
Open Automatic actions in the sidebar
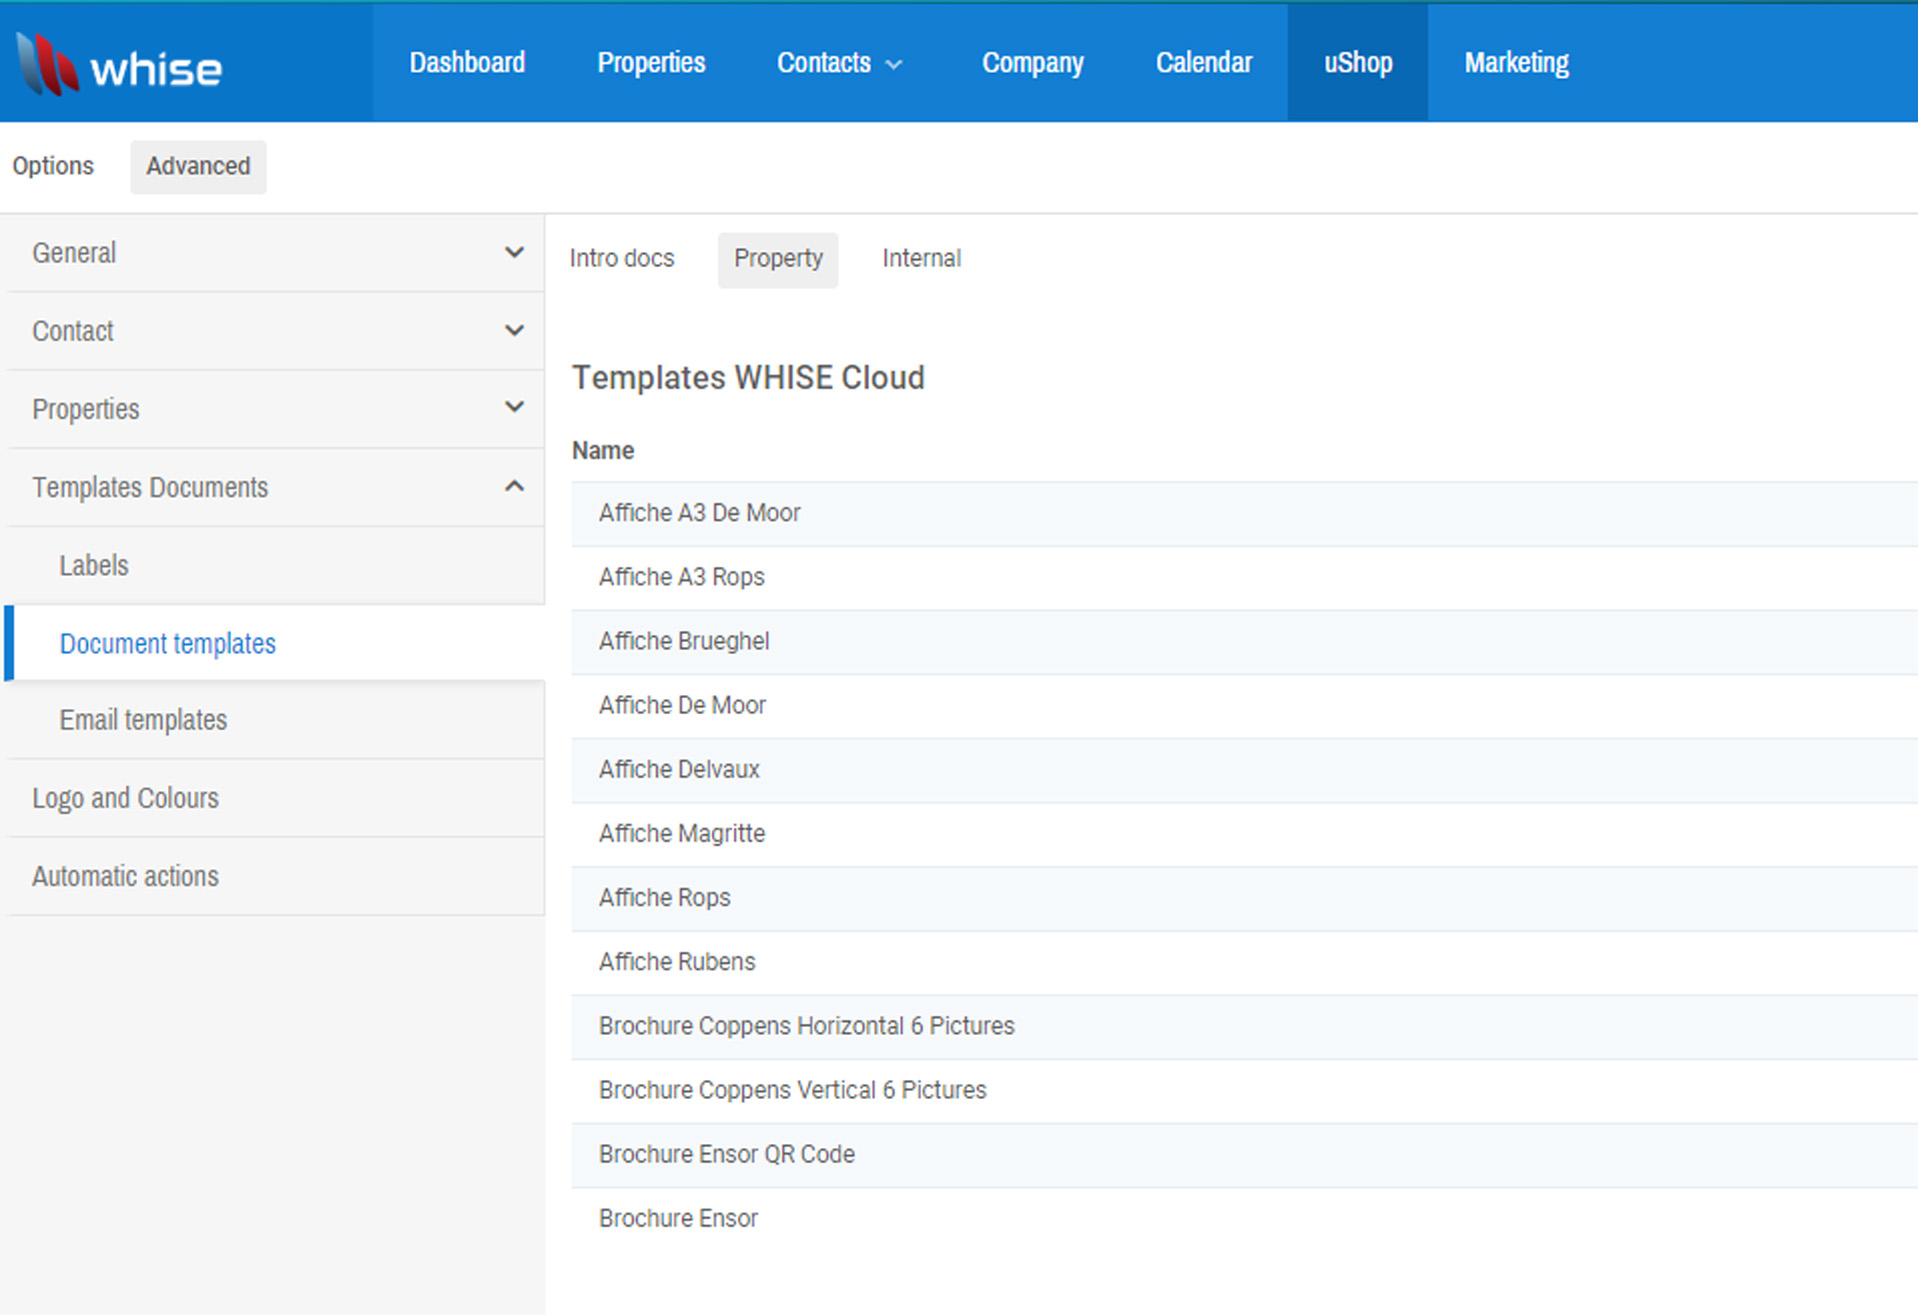[275, 876]
